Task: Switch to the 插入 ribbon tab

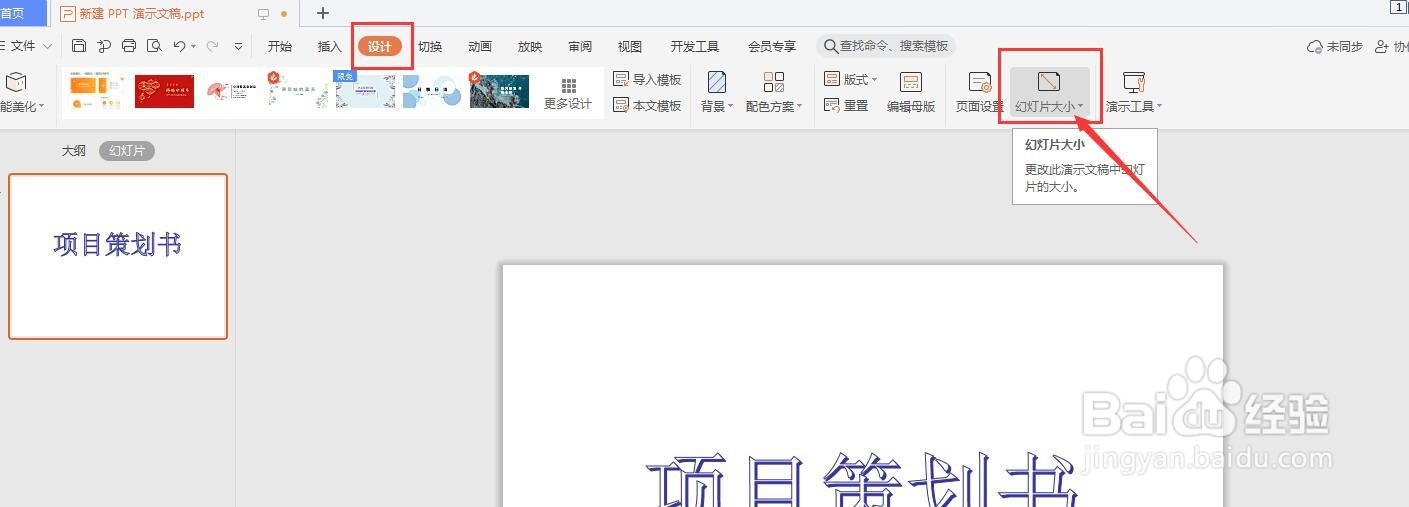Action: [330, 46]
